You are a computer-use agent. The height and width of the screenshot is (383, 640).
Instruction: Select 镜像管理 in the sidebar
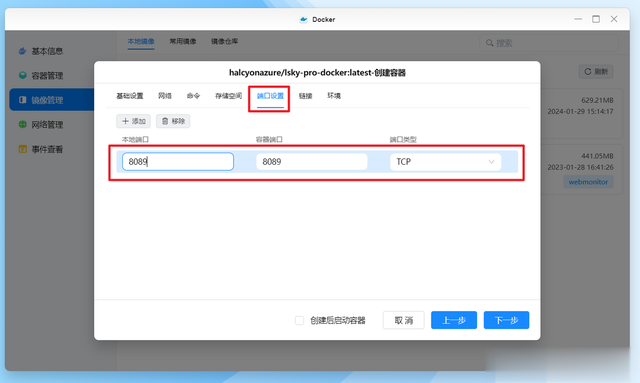[x=52, y=100]
